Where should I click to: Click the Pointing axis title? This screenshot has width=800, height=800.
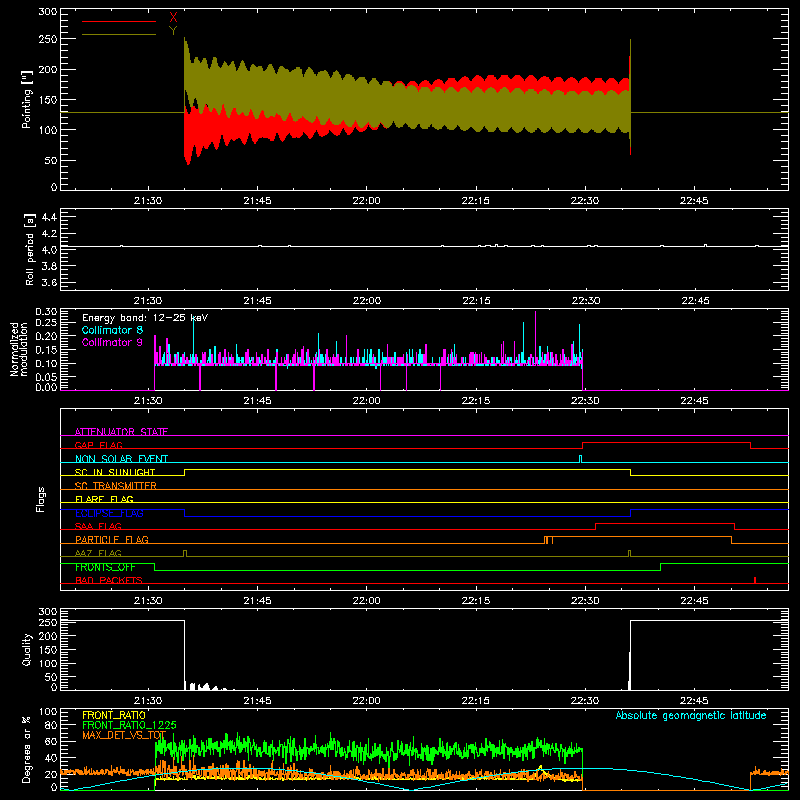tap(27, 99)
